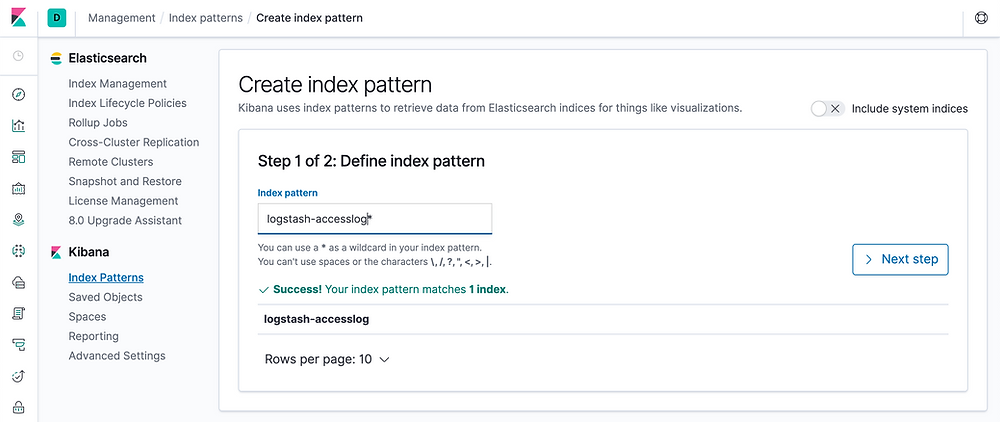Go to Management breadcrumb
The width and height of the screenshot is (1000, 422).
point(122,18)
